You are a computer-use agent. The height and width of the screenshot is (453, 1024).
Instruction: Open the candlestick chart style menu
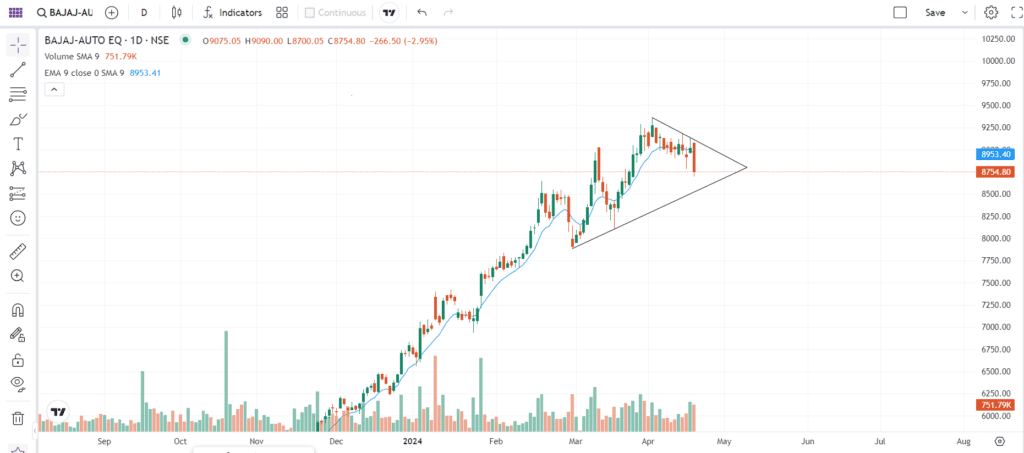(x=177, y=13)
